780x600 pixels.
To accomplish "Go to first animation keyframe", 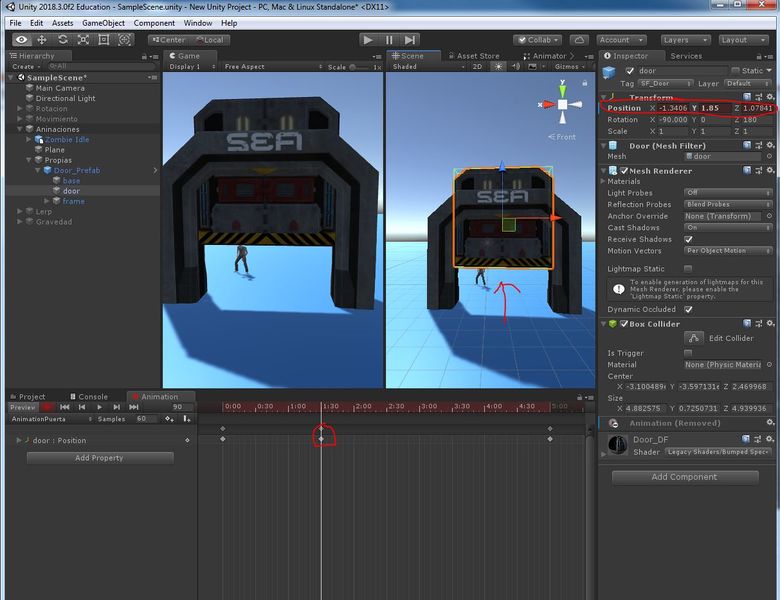I will click(x=65, y=407).
